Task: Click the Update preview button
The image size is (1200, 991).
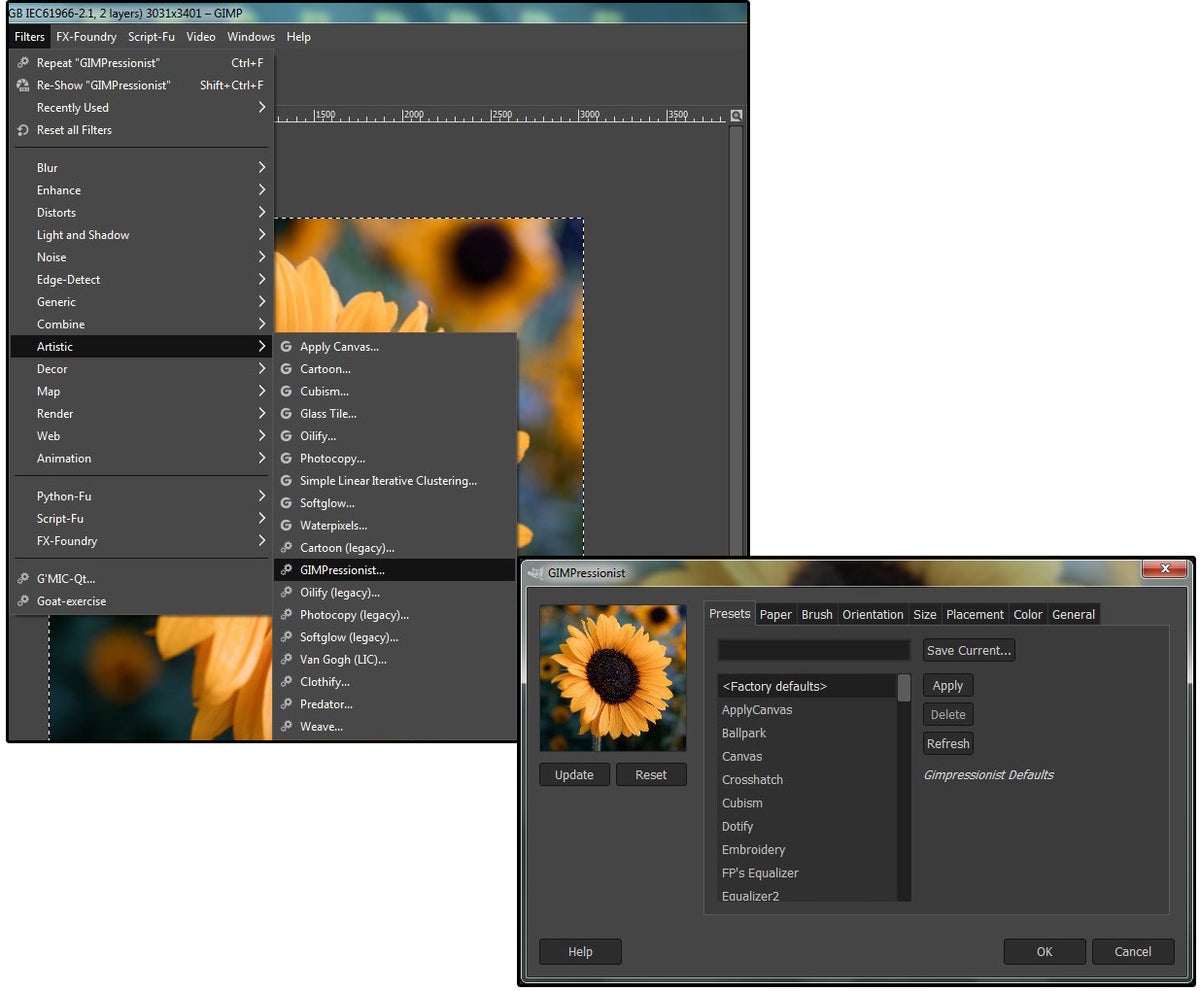Action: [x=574, y=774]
